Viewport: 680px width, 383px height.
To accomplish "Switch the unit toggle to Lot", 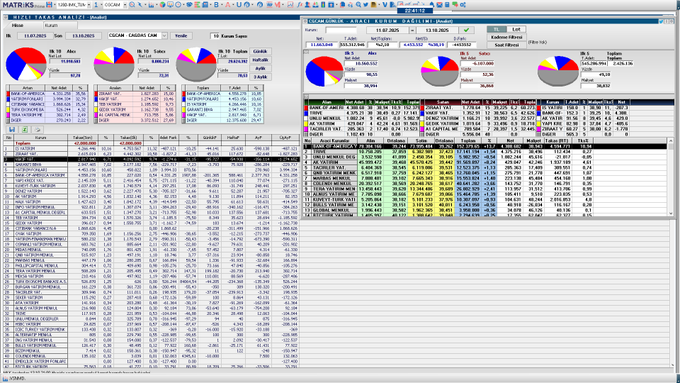I will (x=516, y=29).
